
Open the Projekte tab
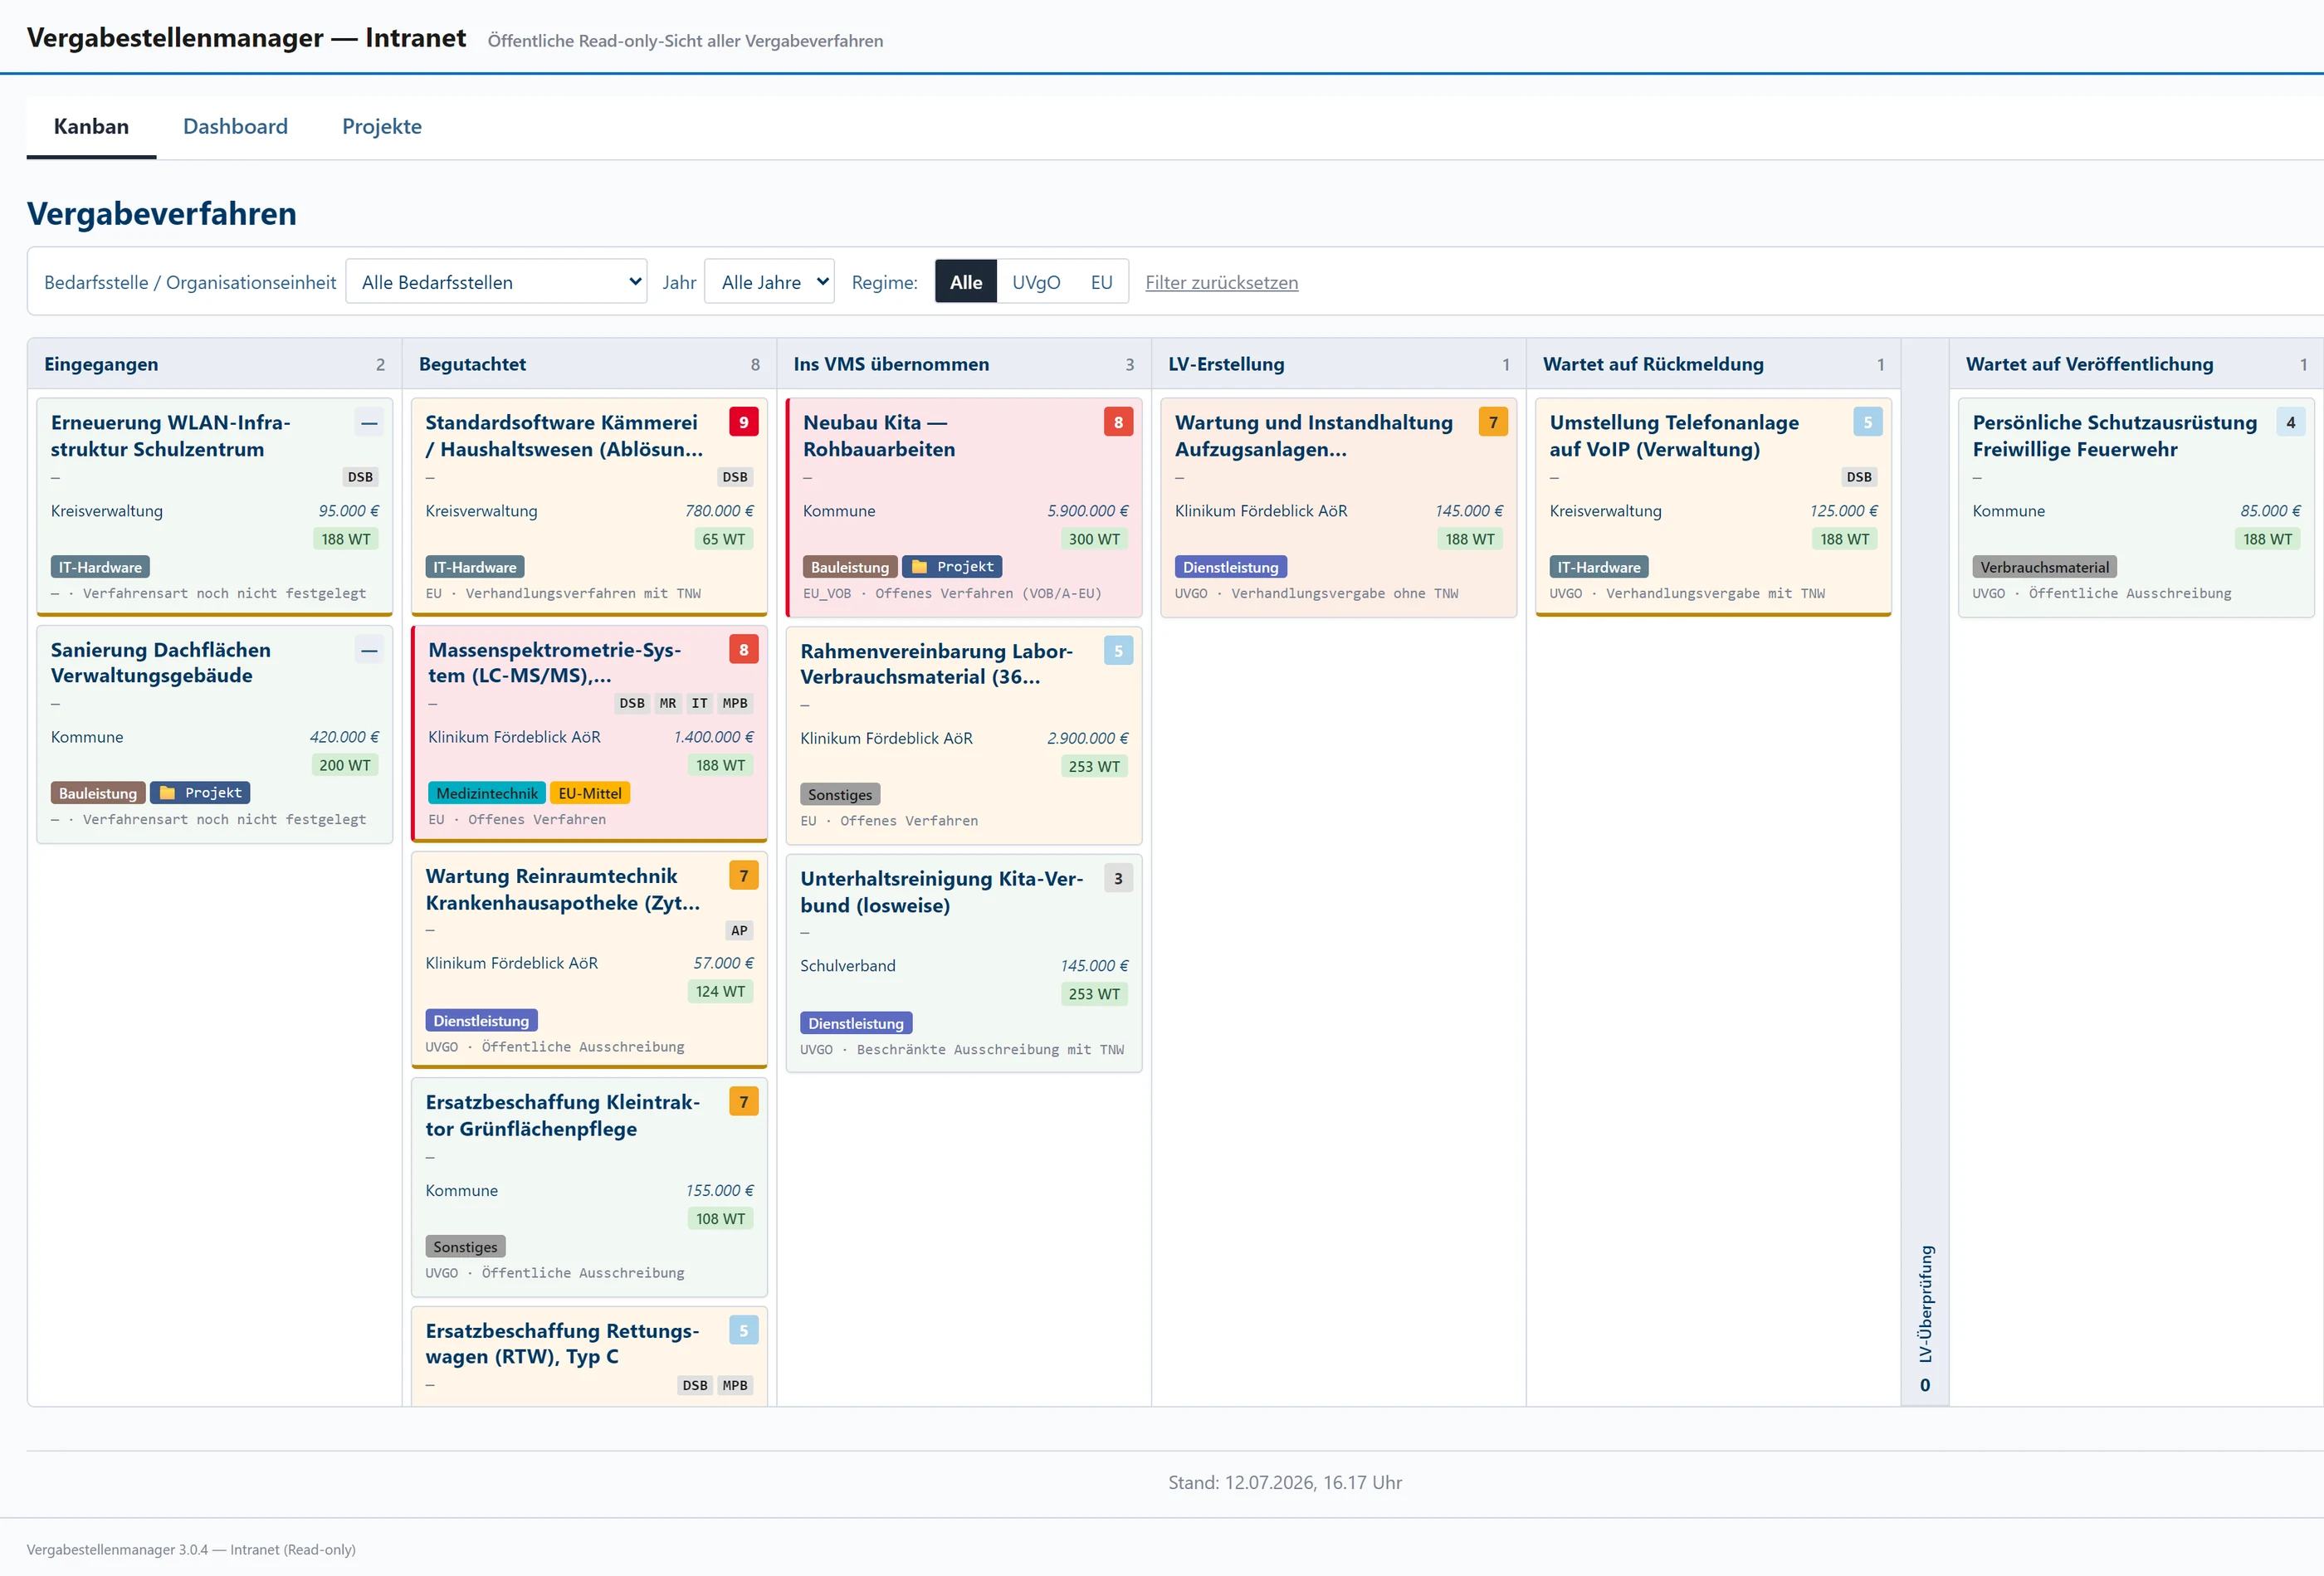click(382, 126)
